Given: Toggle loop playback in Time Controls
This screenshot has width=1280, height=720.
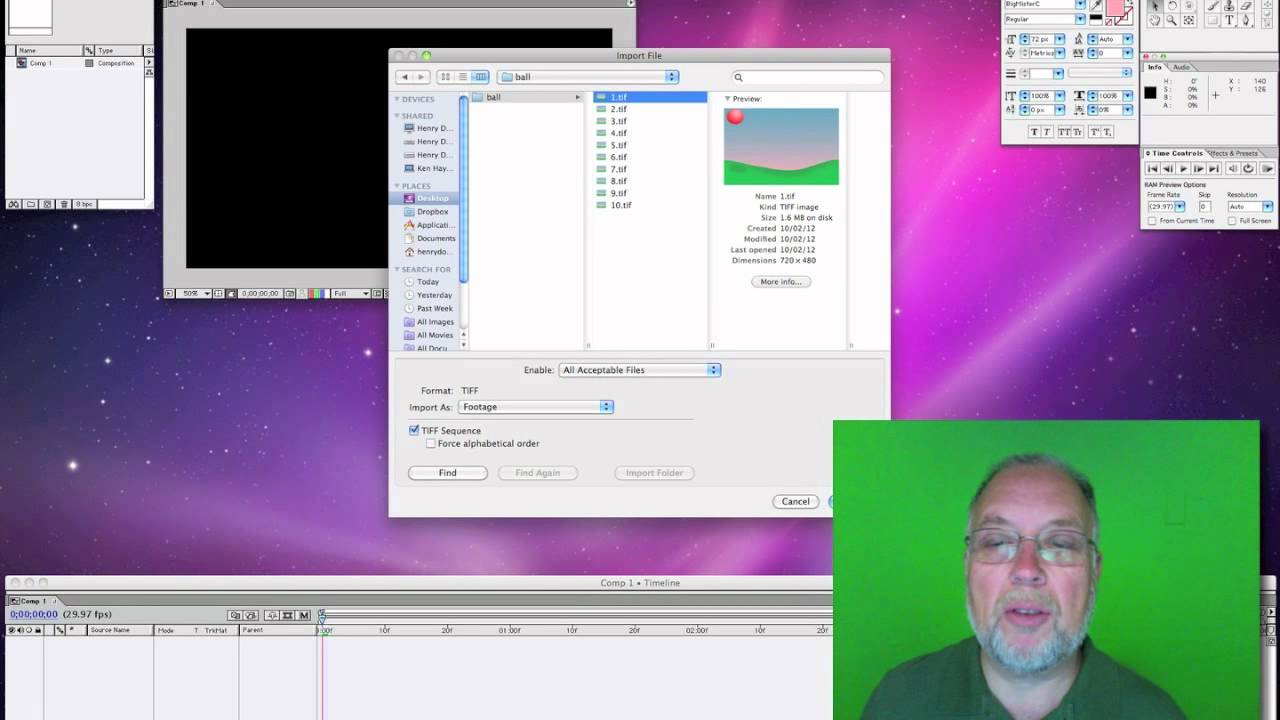Looking at the screenshot, I should pos(1248,168).
